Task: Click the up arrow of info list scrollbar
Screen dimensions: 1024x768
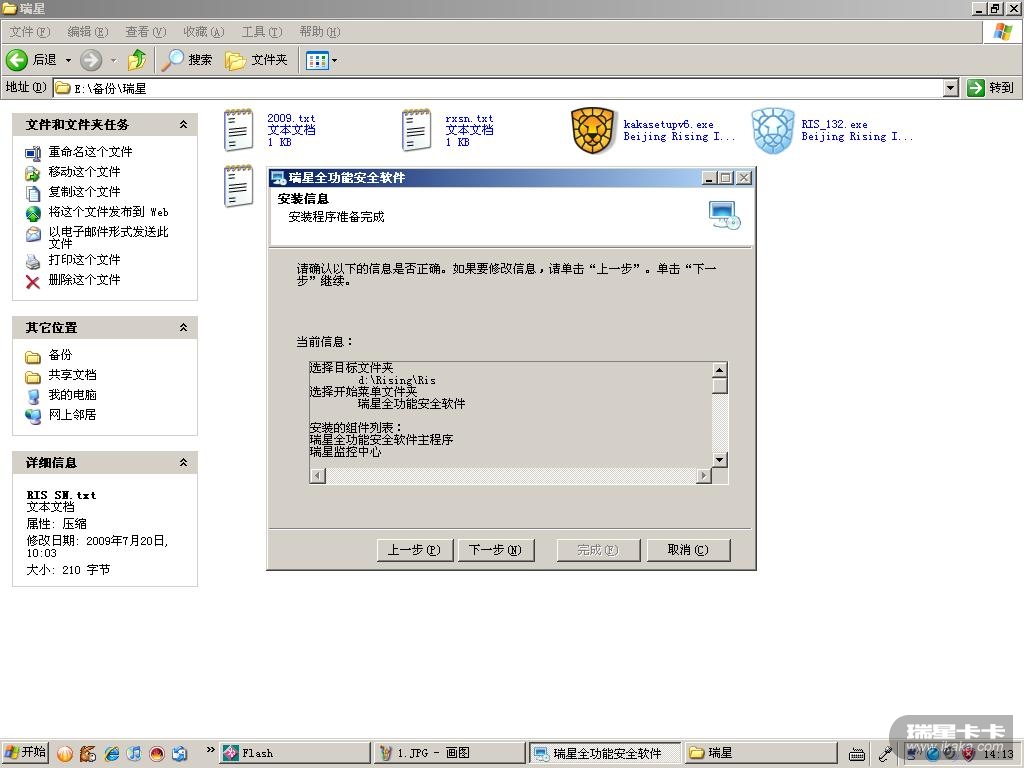Action: point(719,370)
